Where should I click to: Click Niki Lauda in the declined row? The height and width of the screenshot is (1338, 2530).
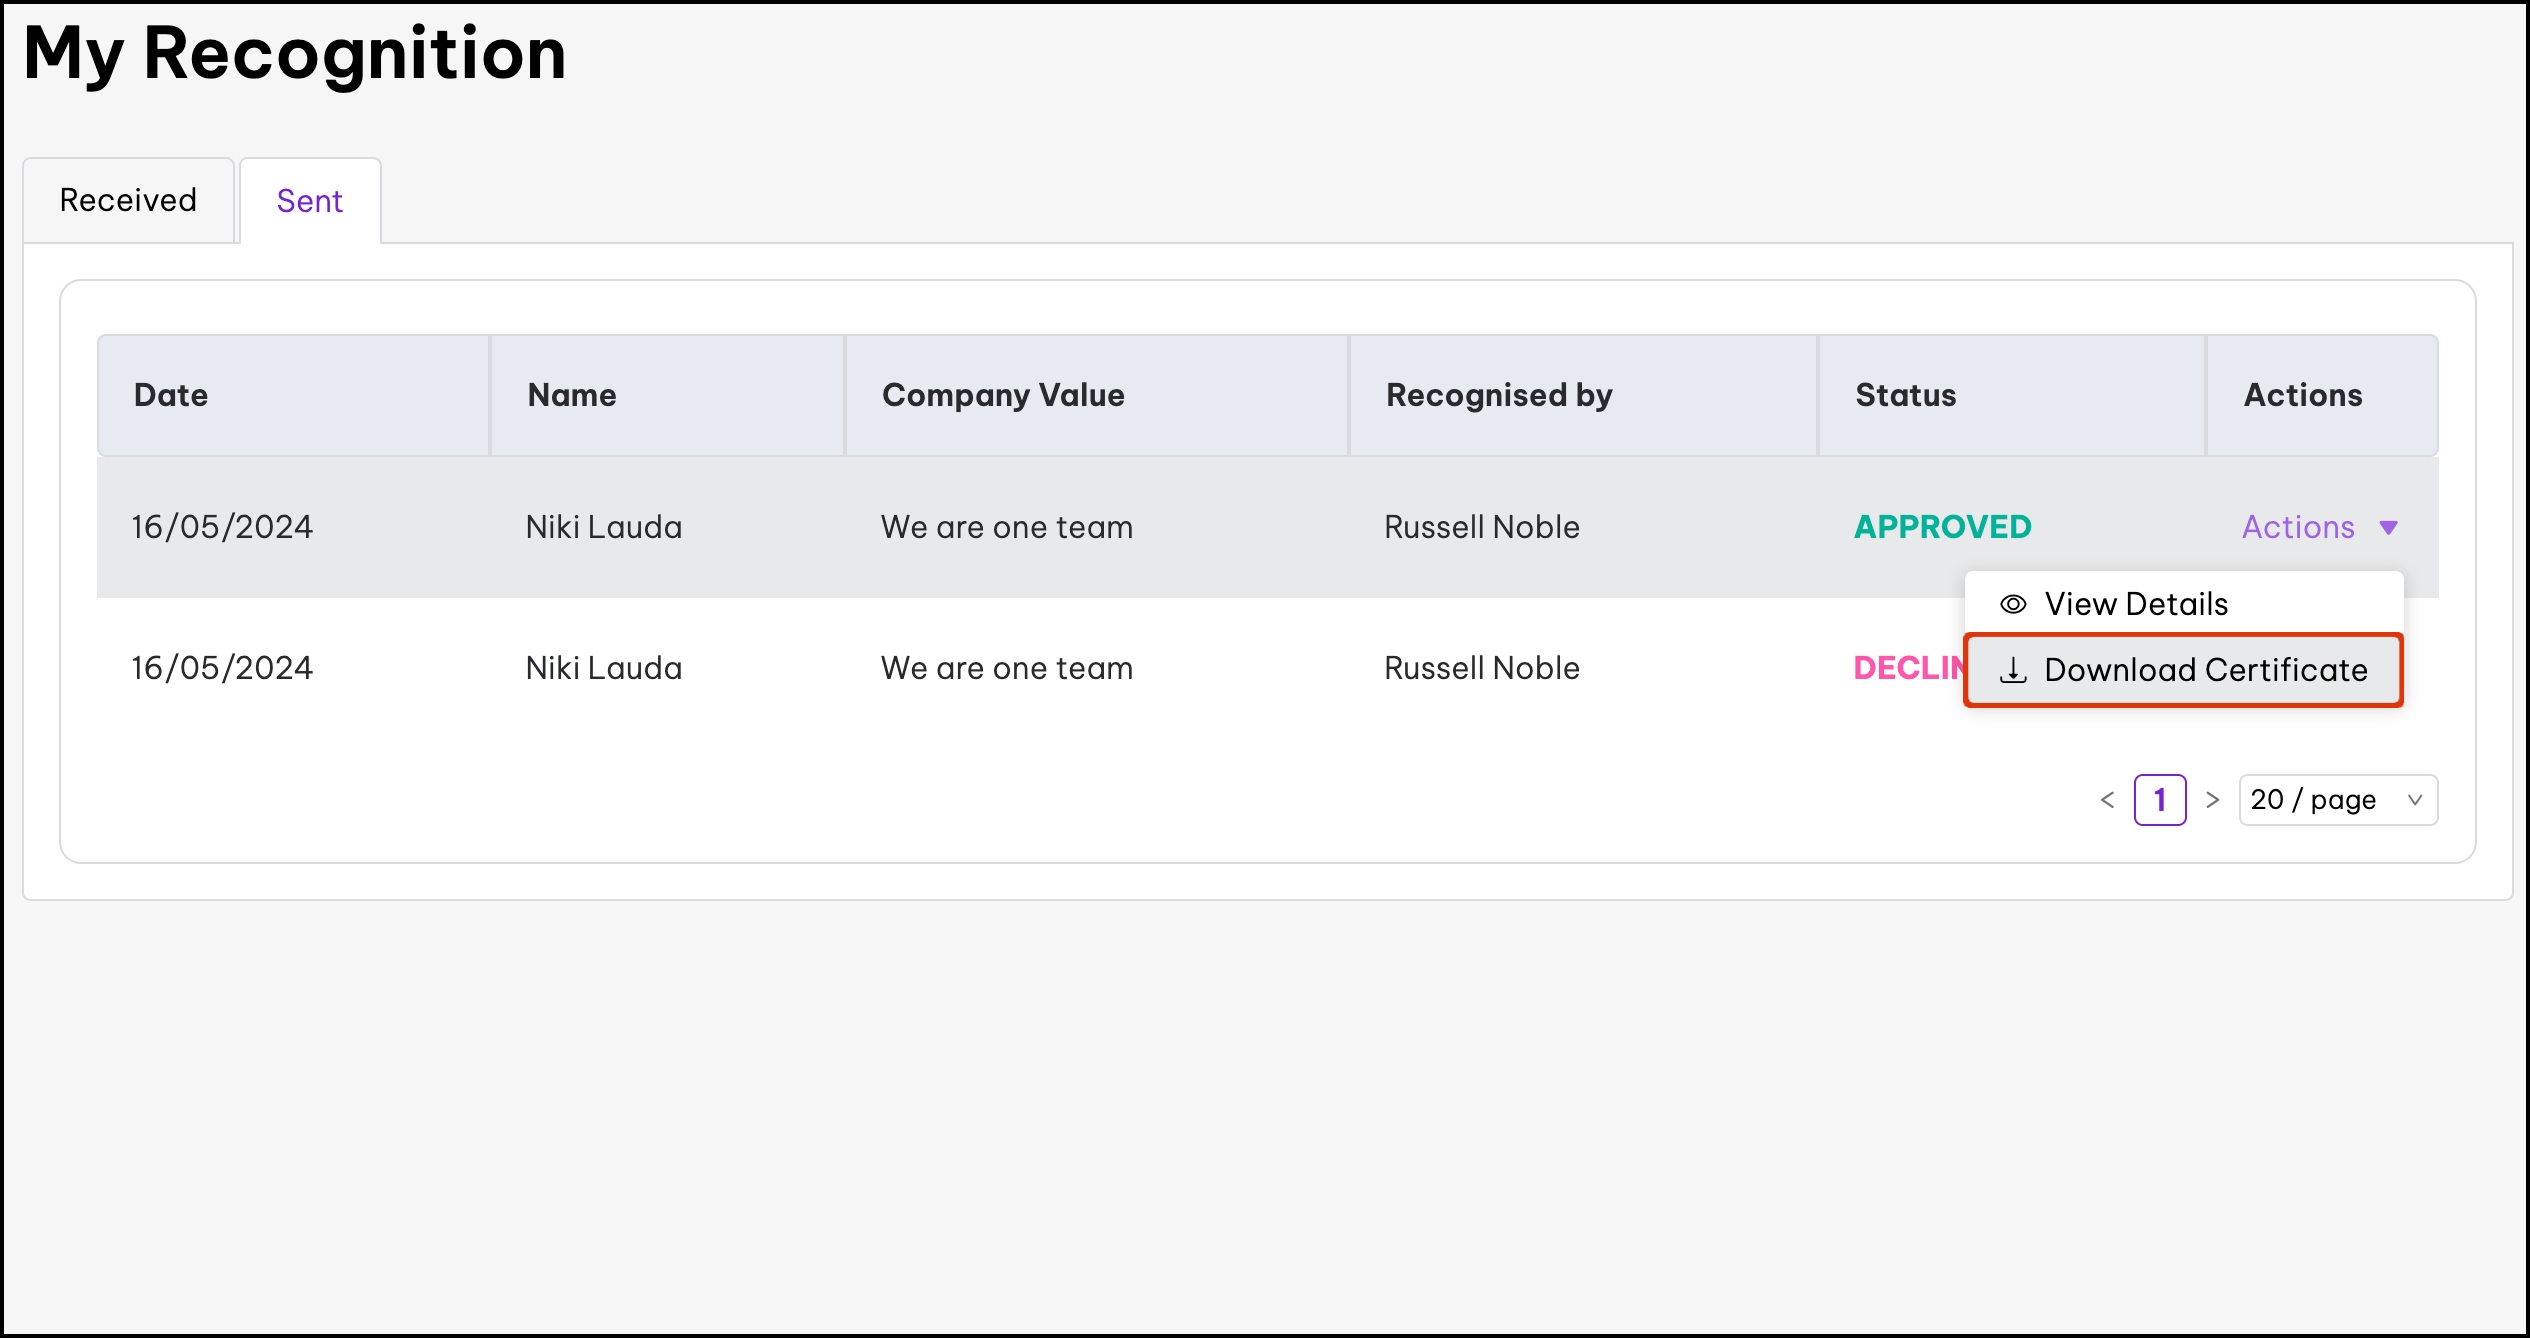[604, 668]
